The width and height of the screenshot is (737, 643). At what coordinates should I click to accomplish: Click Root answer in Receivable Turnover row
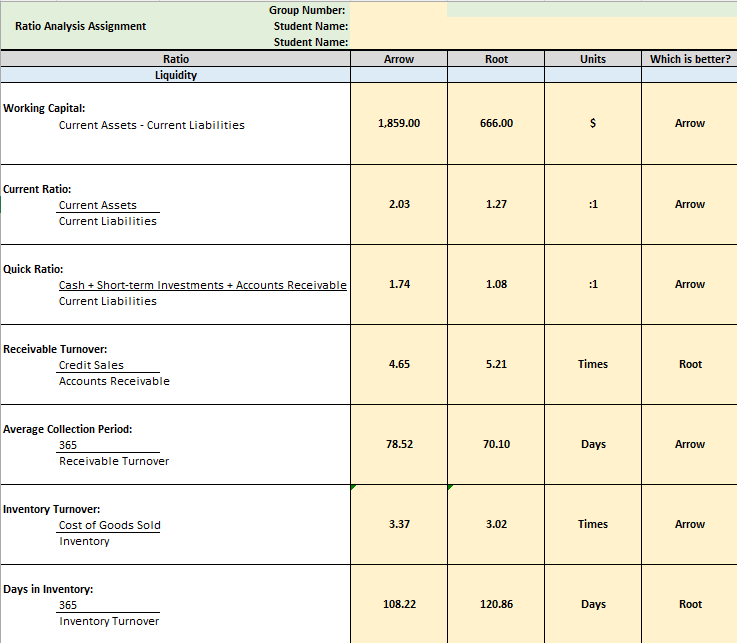pos(690,364)
